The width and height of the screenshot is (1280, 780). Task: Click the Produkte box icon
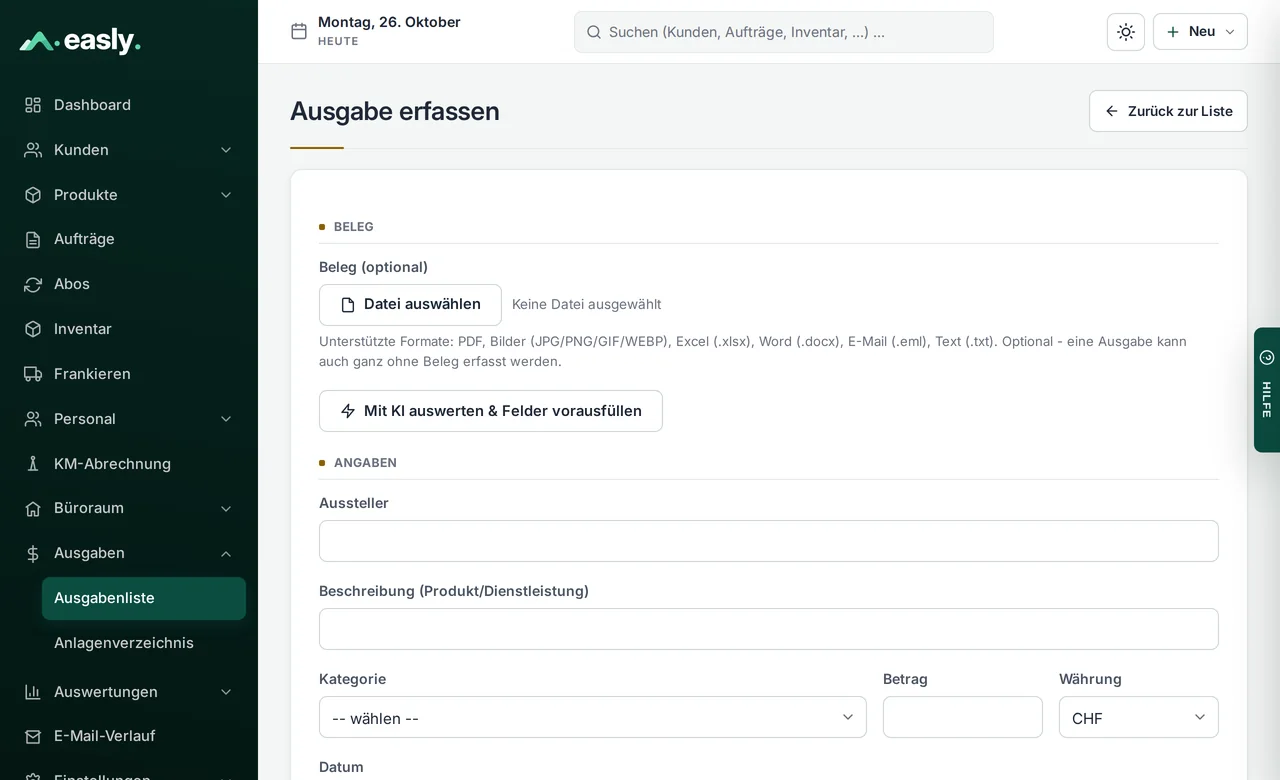pos(33,195)
